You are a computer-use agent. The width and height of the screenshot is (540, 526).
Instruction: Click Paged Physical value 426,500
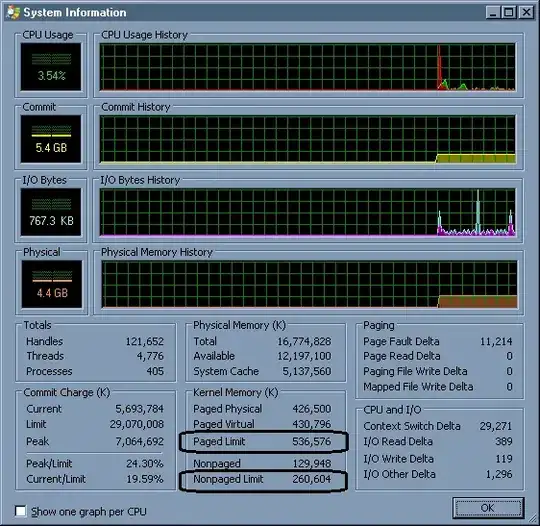pos(312,409)
